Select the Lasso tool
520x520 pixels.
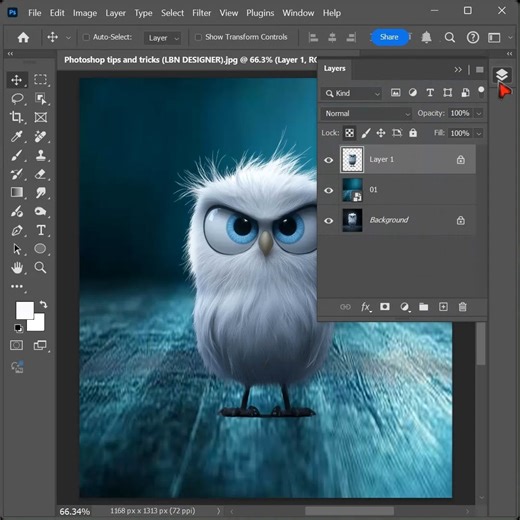tap(17, 99)
